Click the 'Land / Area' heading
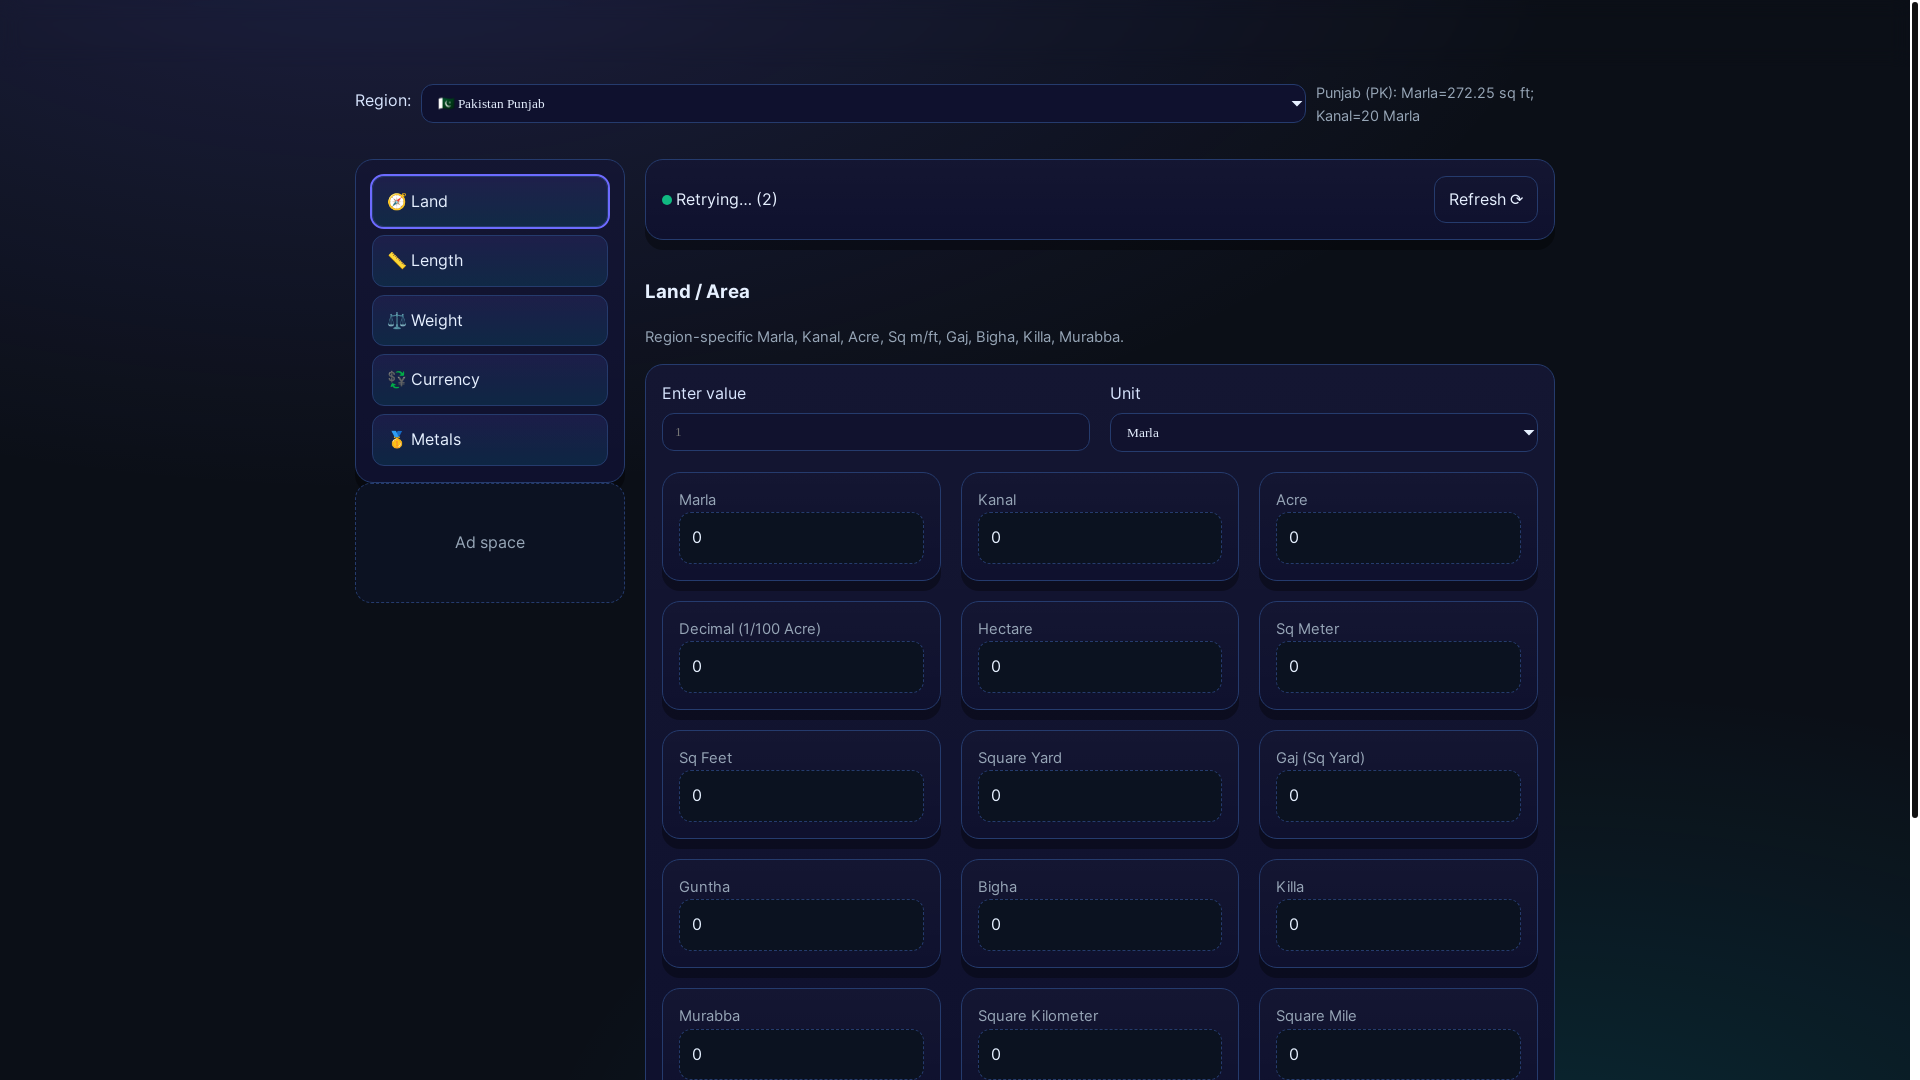This screenshot has width=1920, height=1080. click(697, 292)
